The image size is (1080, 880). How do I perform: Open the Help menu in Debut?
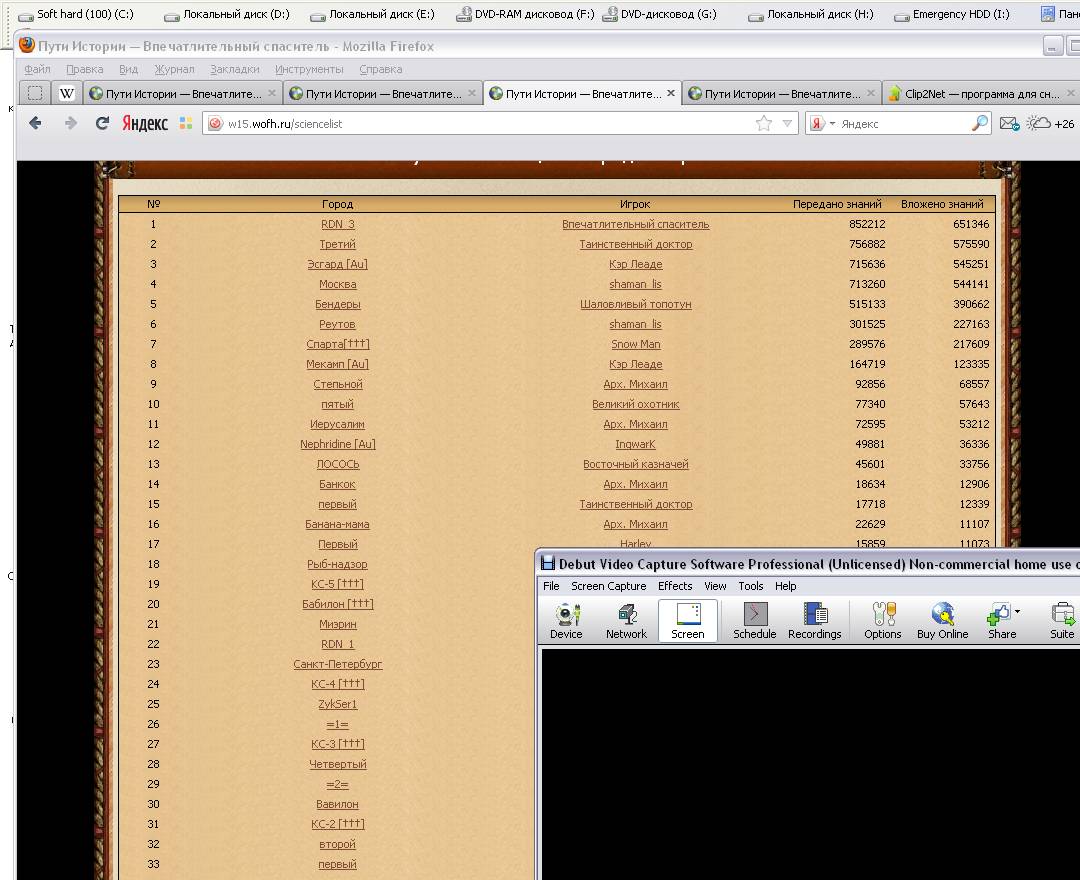[x=785, y=586]
